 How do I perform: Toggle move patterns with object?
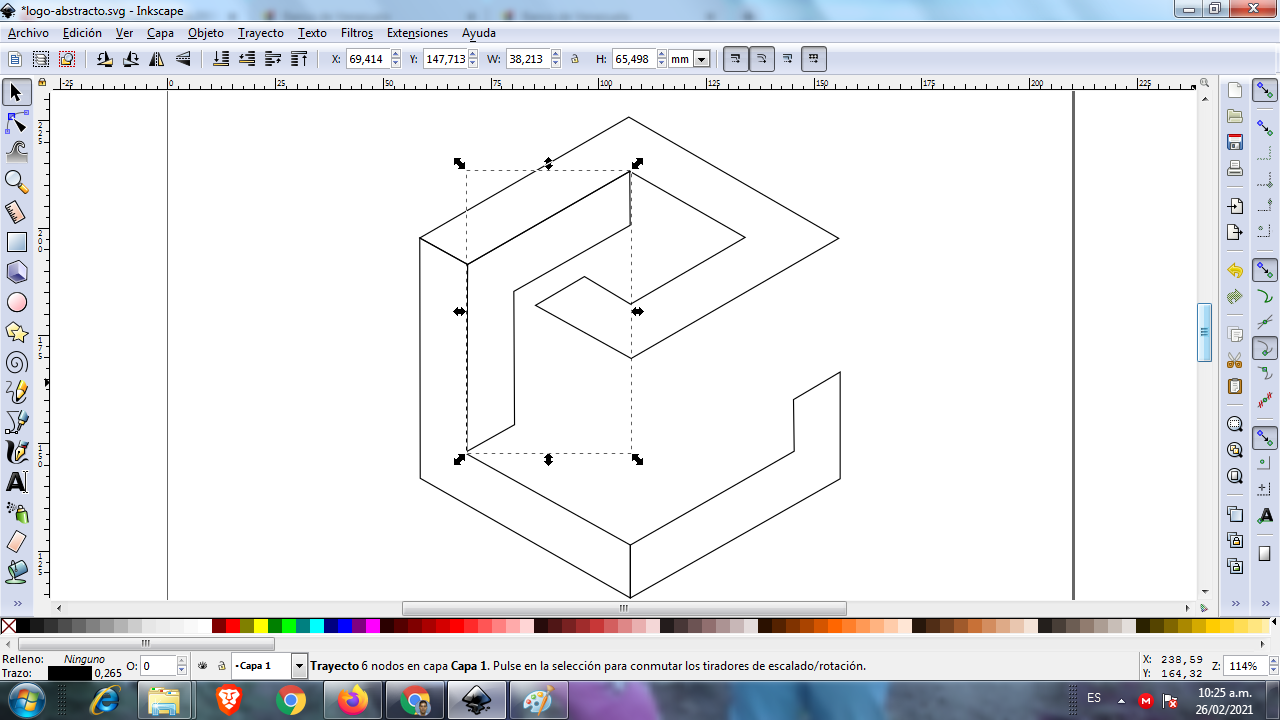(x=814, y=59)
